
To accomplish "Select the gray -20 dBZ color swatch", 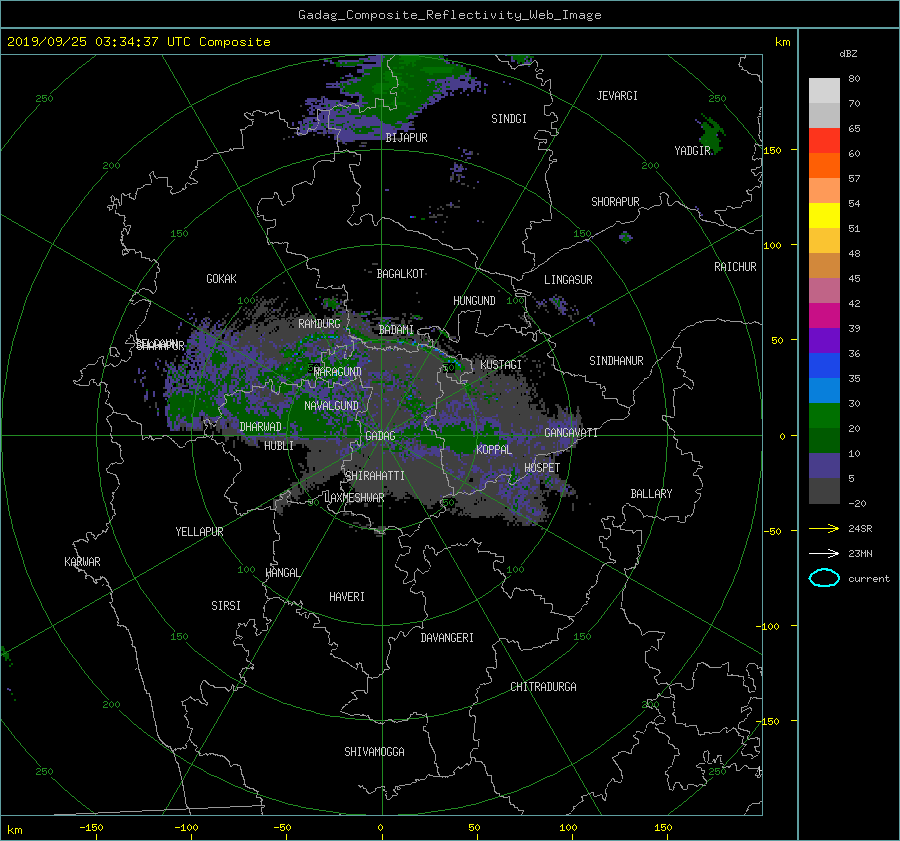I will coord(824,491).
